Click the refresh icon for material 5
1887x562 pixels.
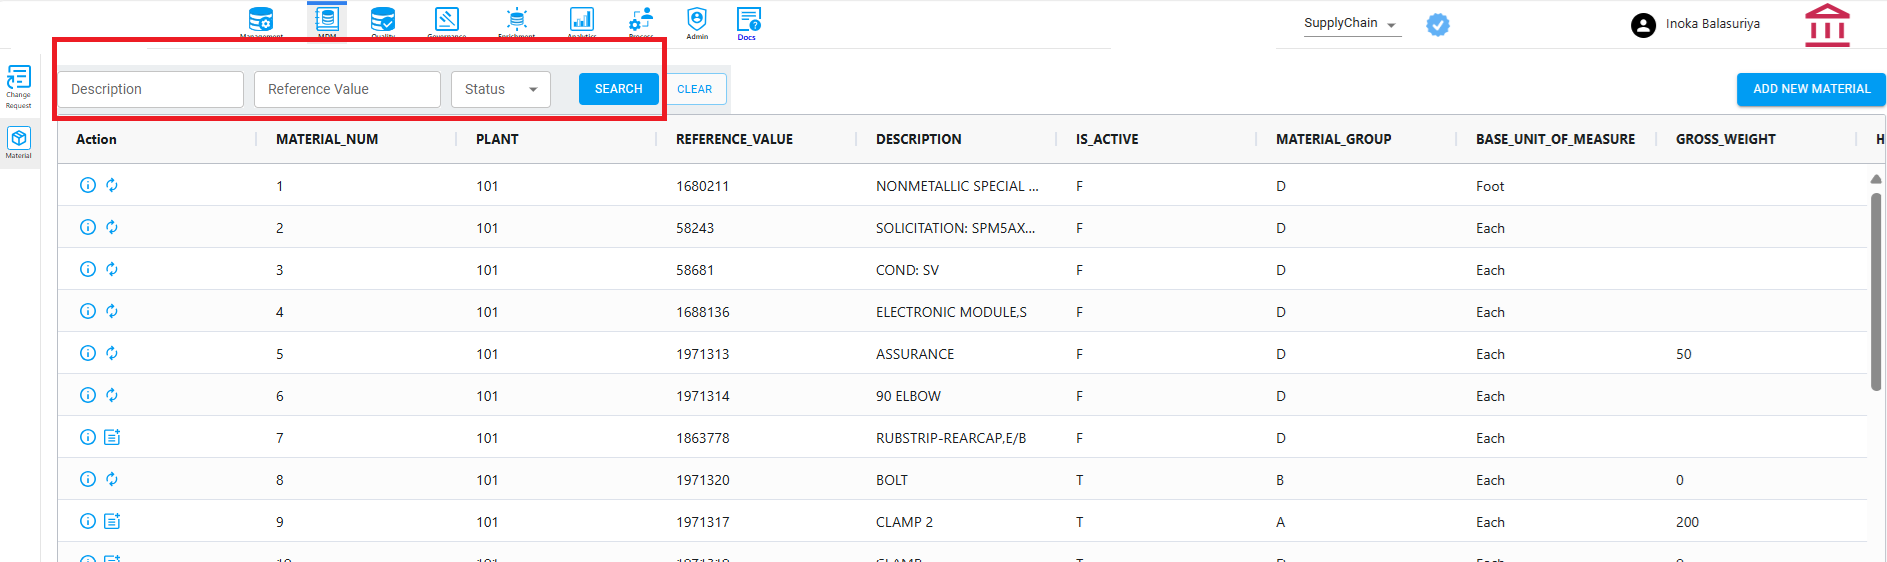[x=112, y=353]
